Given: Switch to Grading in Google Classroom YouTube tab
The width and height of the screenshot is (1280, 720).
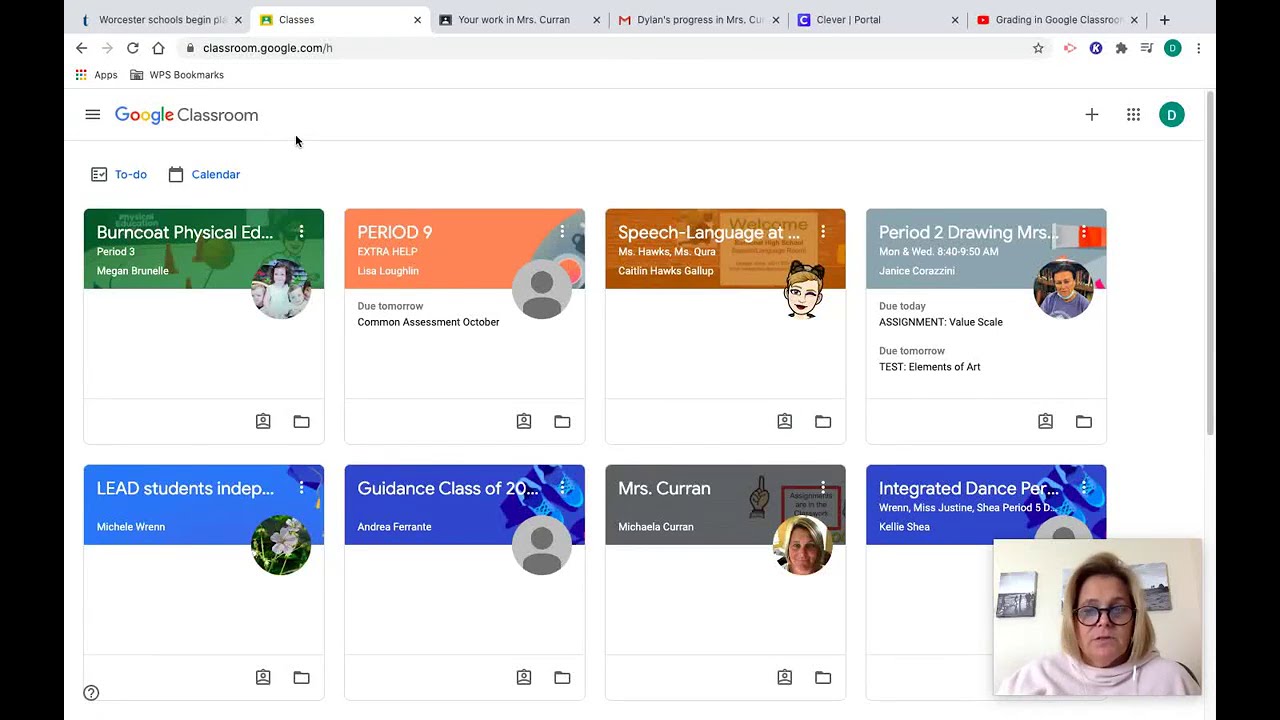Looking at the screenshot, I should point(1055,20).
